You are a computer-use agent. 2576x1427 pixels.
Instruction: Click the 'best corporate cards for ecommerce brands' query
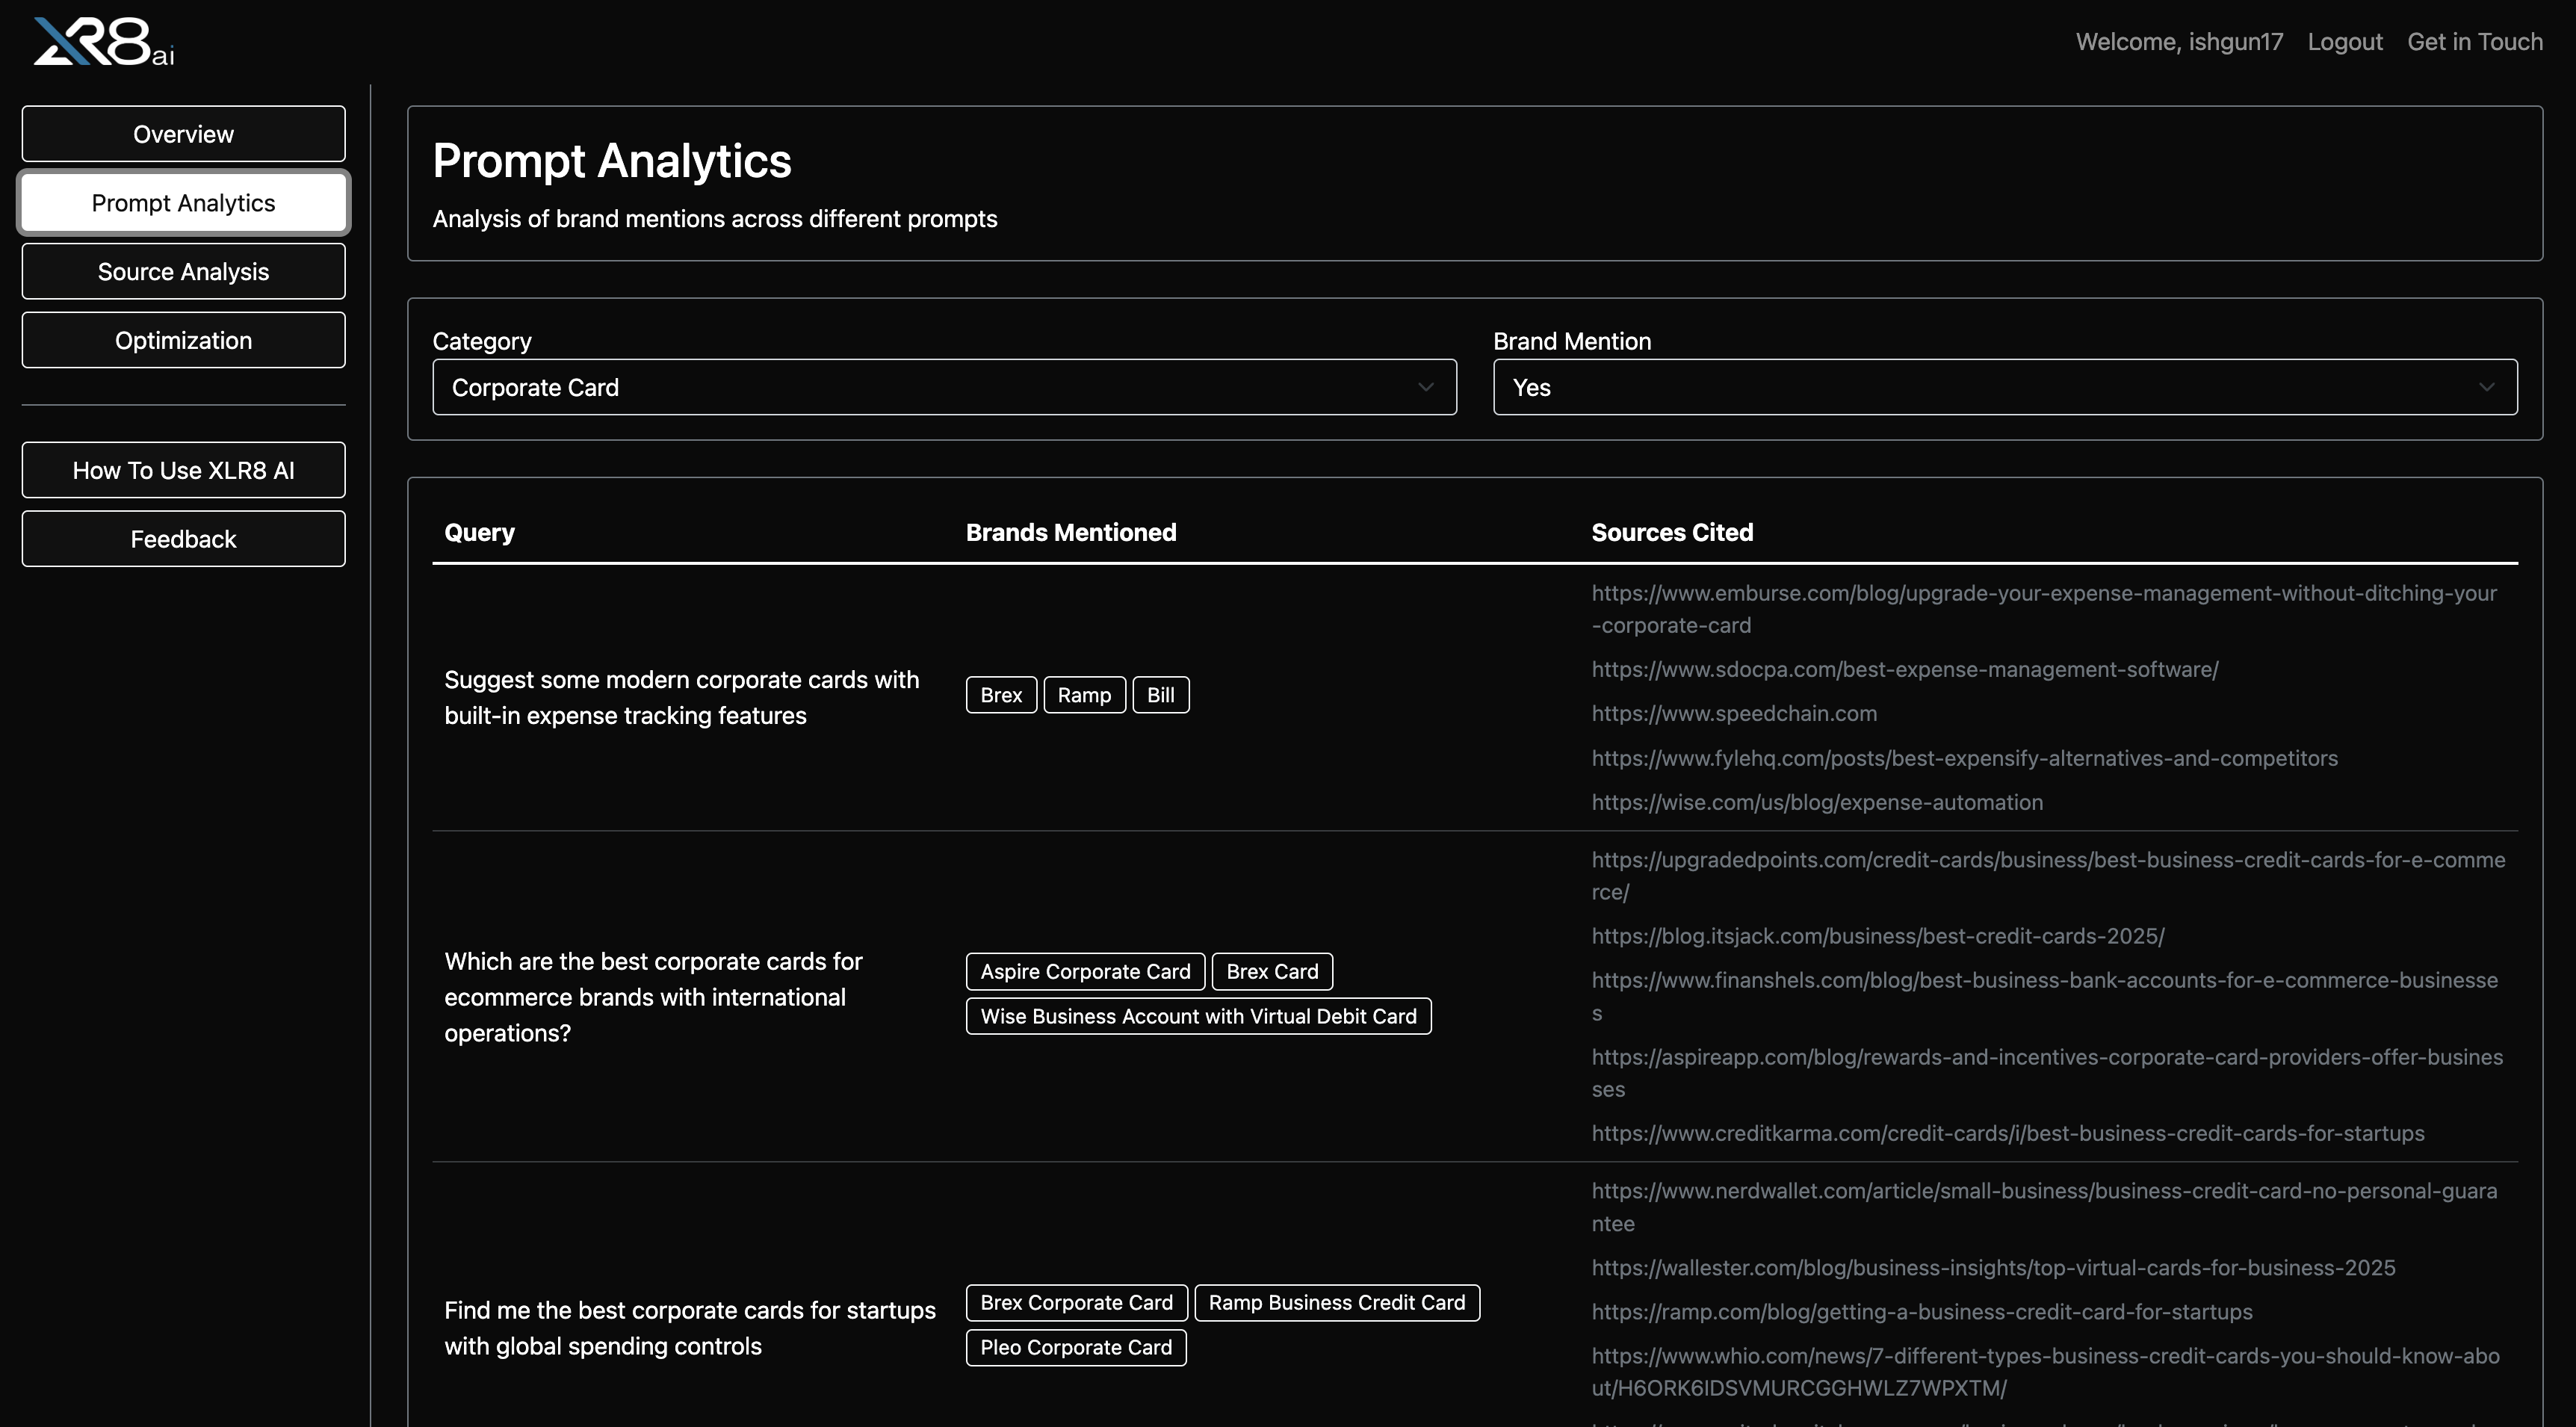click(653, 997)
